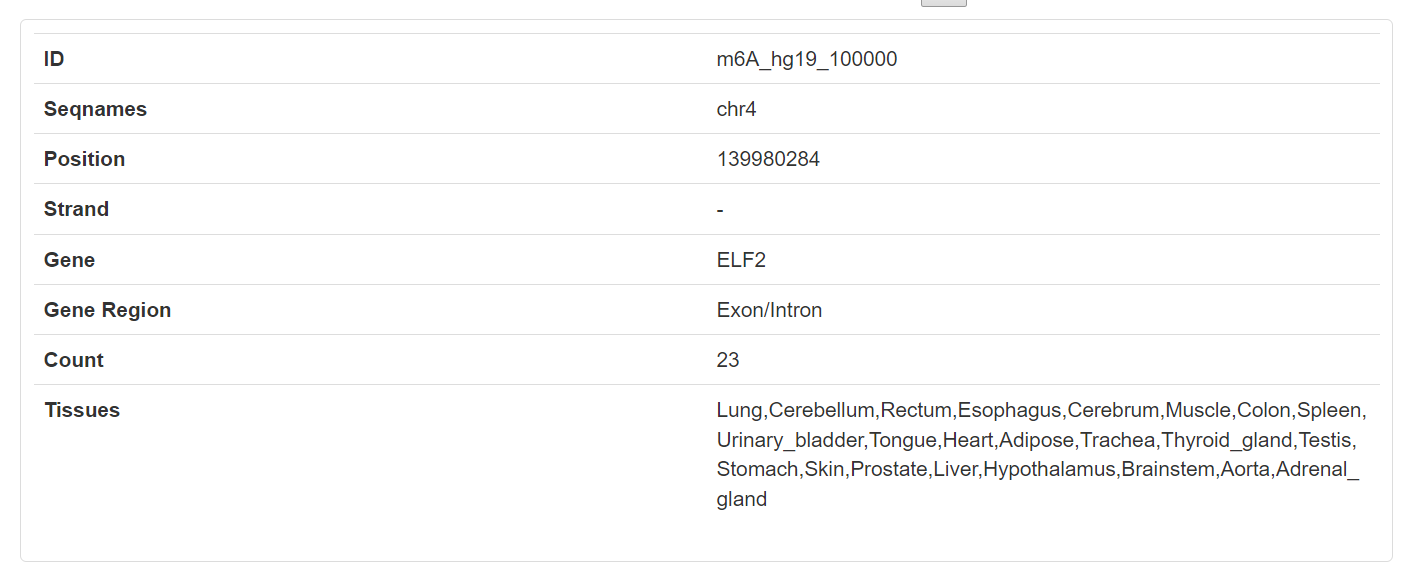1409x573 pixels.
Task: Click the Position row label
Action: [84, 159]
